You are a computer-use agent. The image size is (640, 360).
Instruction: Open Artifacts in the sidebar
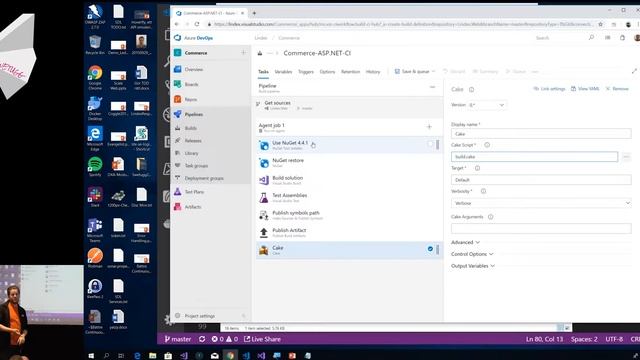[x=193, y=207]
